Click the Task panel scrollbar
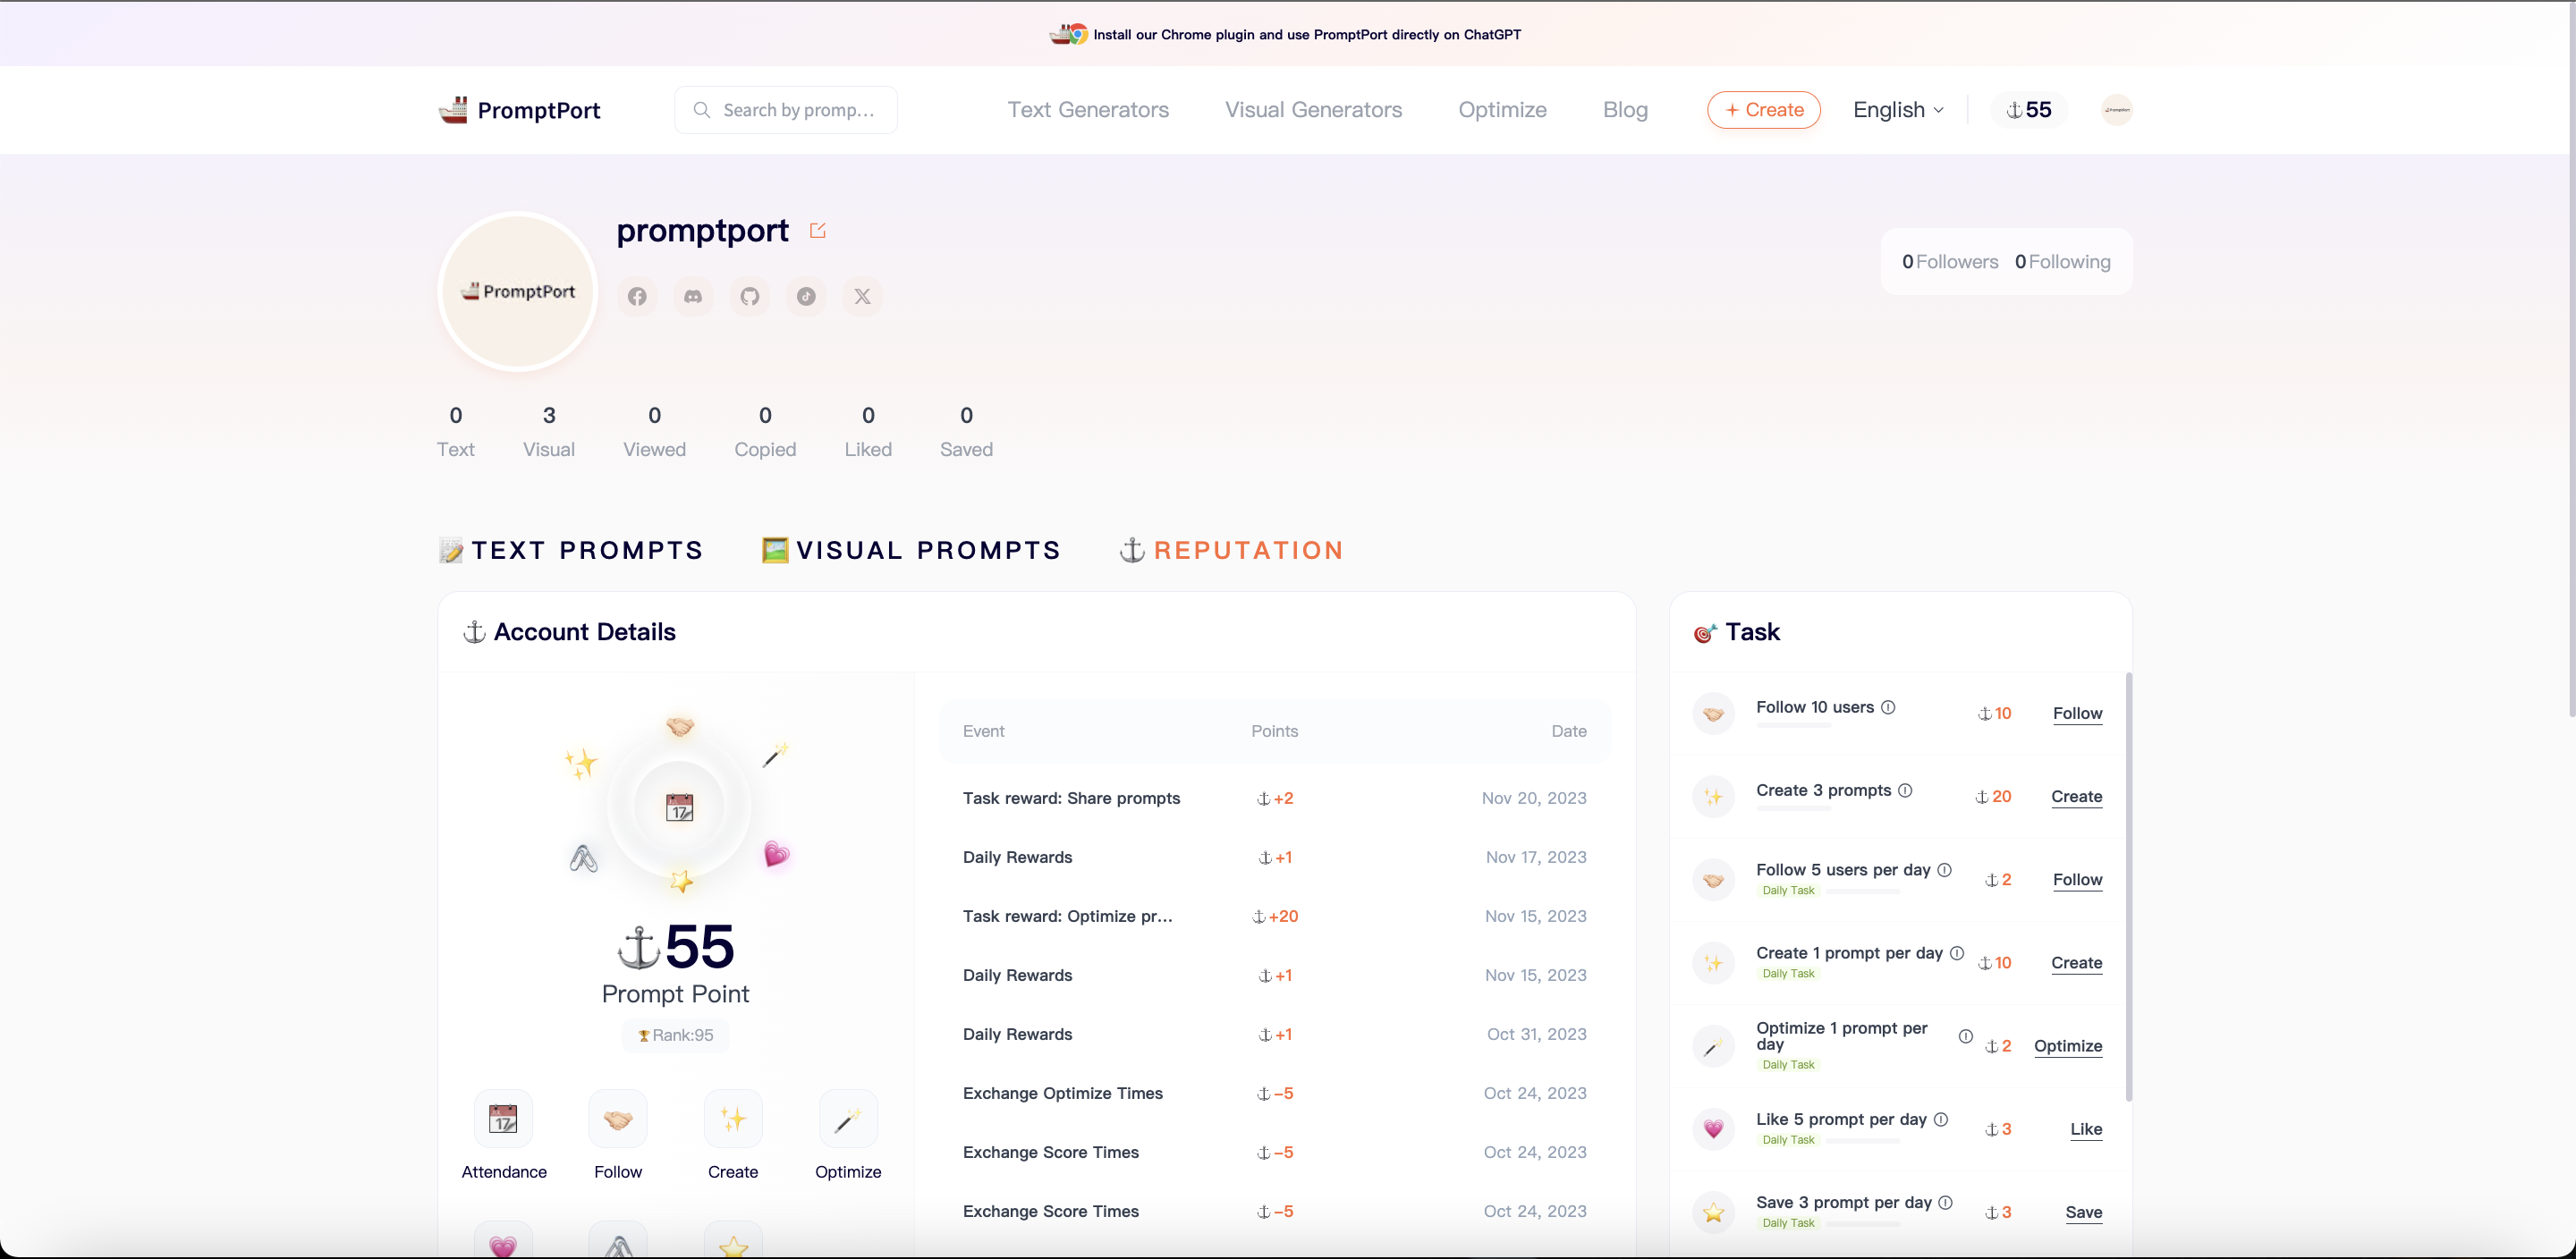Image resolution: width=2576 pixels, height=1259 pixels. 2128,886
